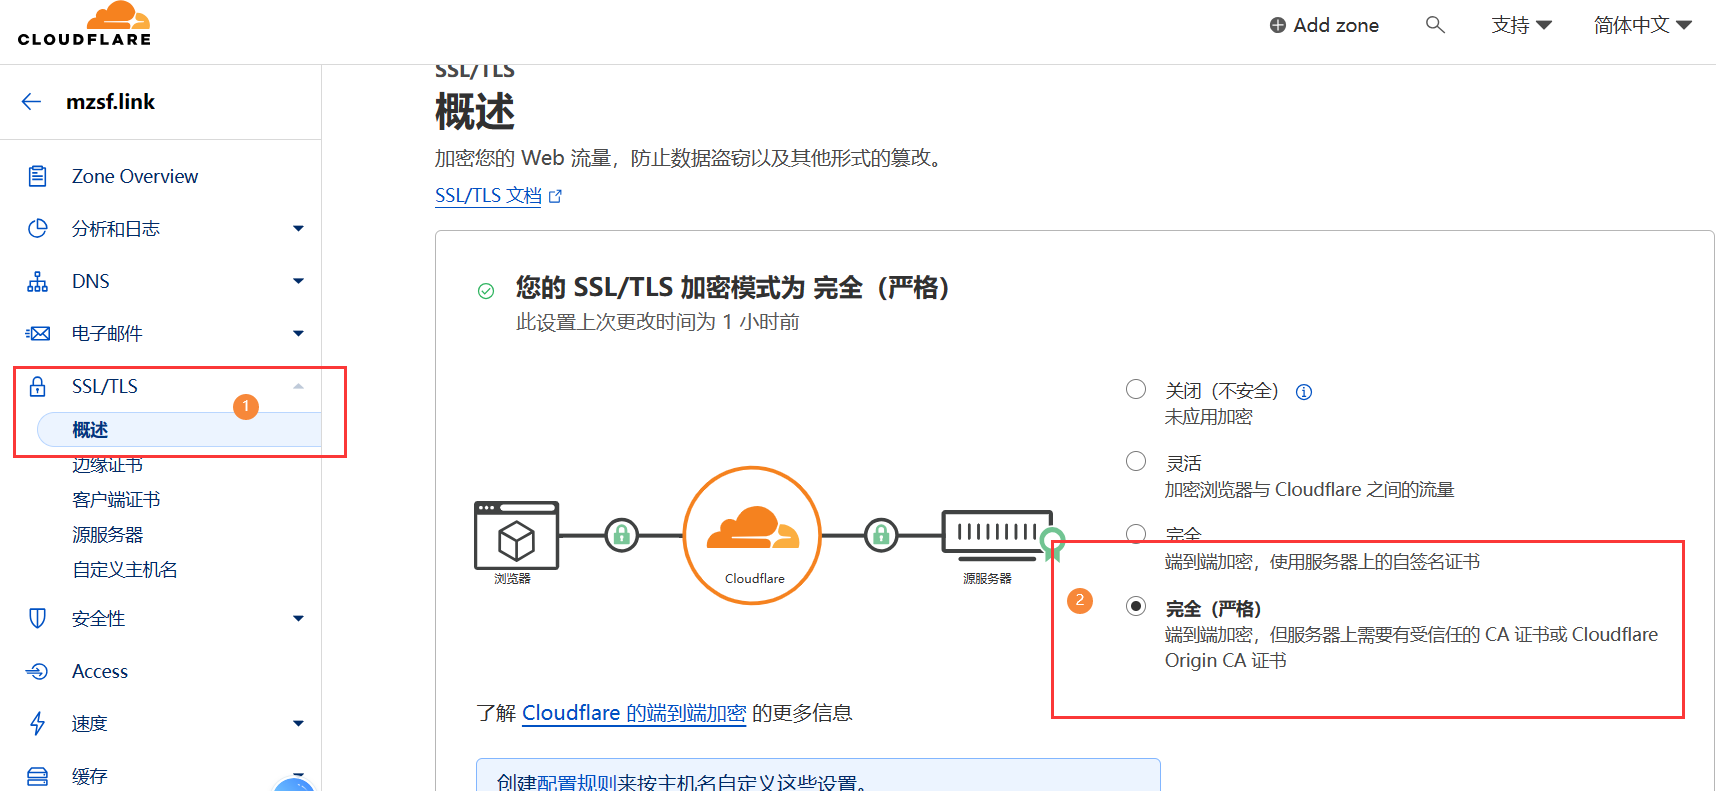Click the Zone Overview clipboard icon
This screenshot has height=791, width=1716.
(38, 176)
